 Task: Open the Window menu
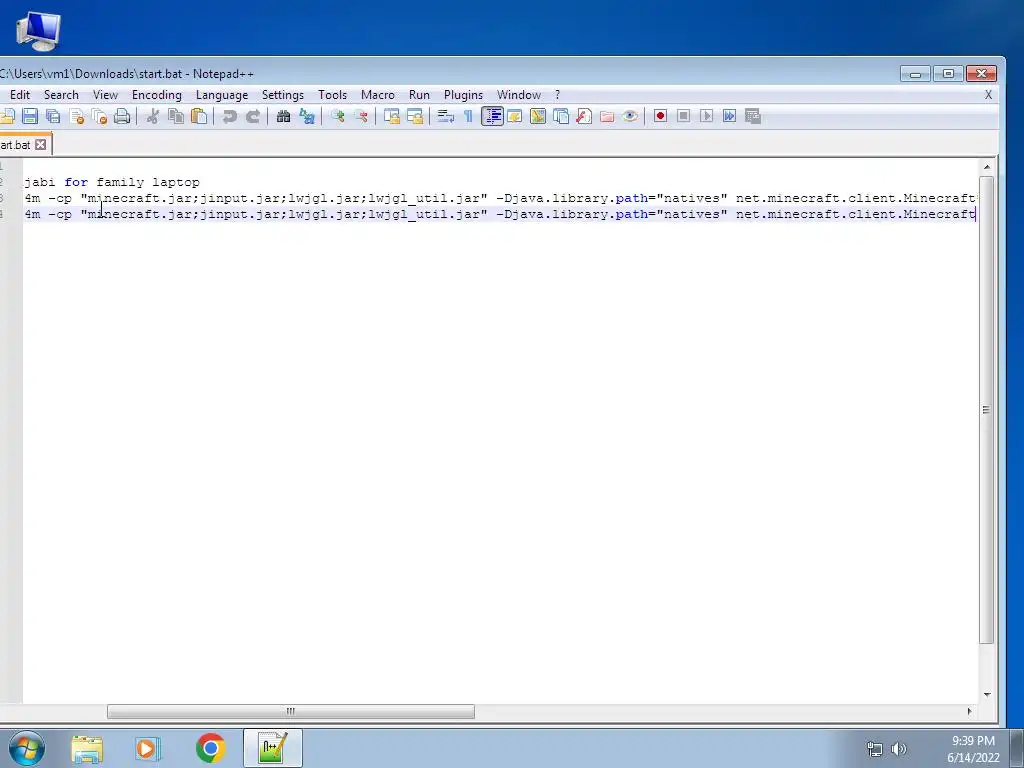click(519, 95)
